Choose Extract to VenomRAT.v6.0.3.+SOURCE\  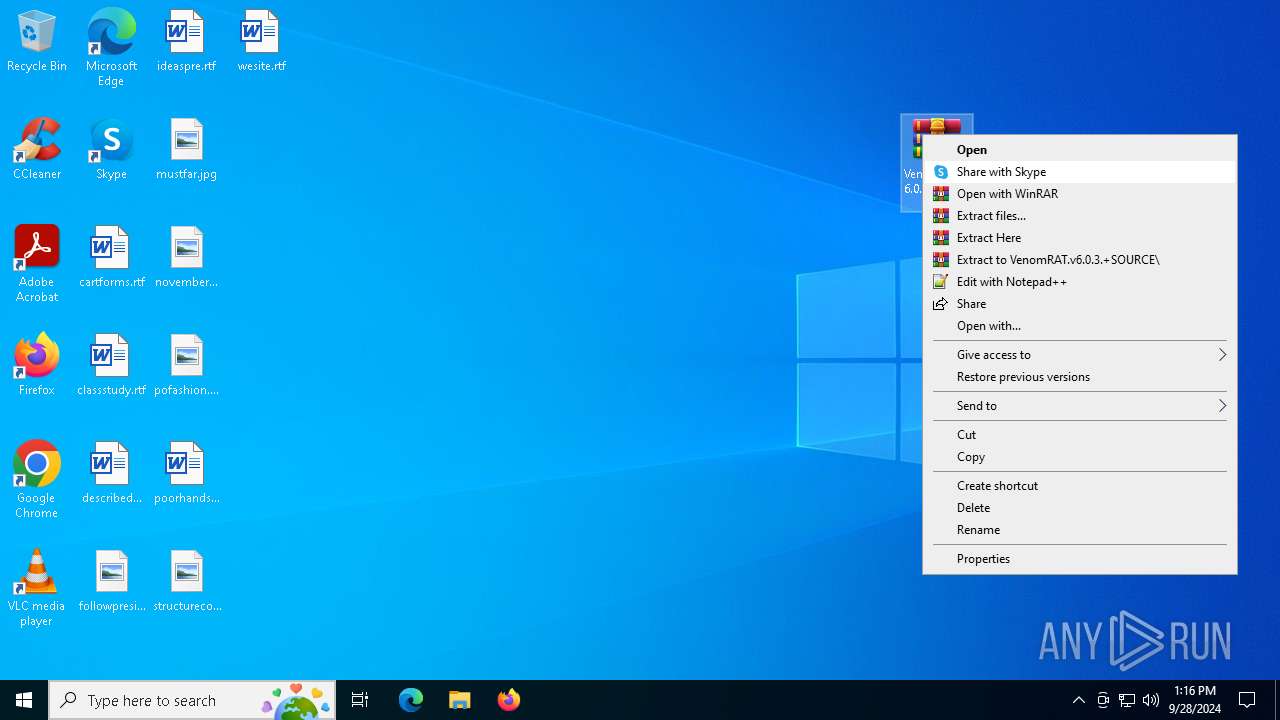(1080, 260)
